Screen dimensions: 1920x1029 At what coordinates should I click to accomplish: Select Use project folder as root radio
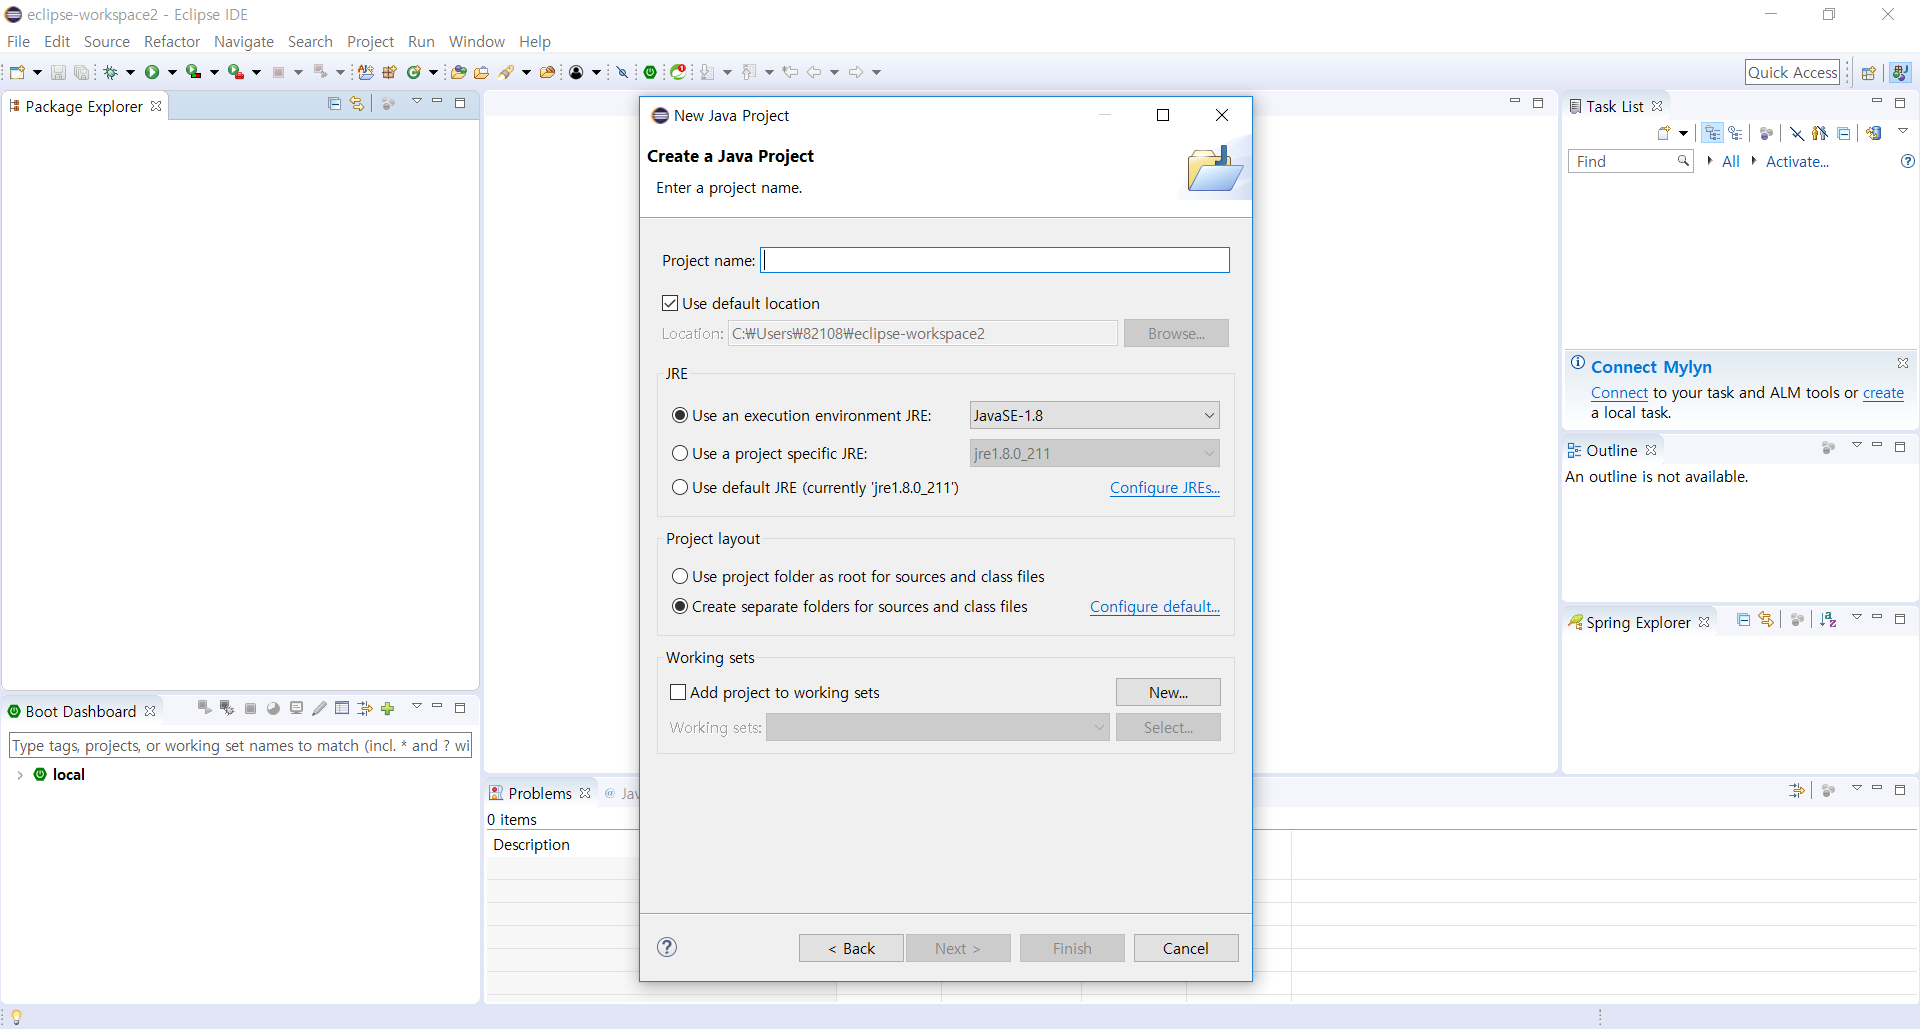coord(680,576)
